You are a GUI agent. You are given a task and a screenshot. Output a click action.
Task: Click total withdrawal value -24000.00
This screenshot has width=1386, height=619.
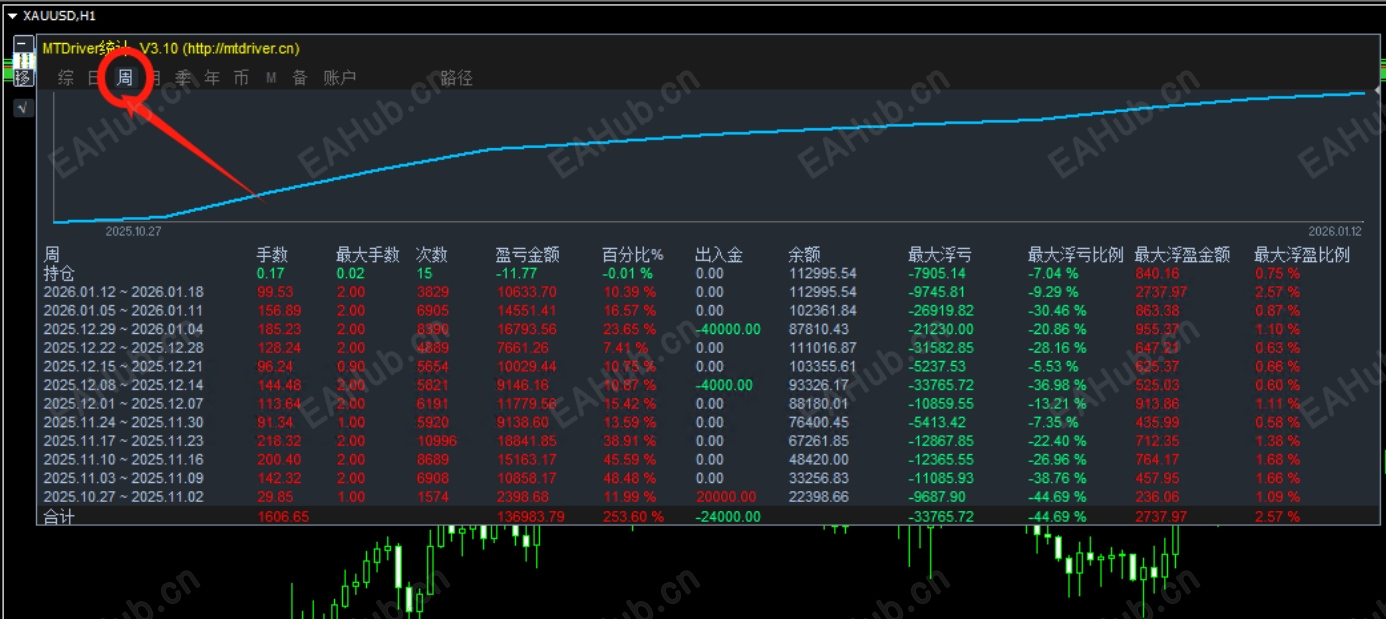pos(727,516)
